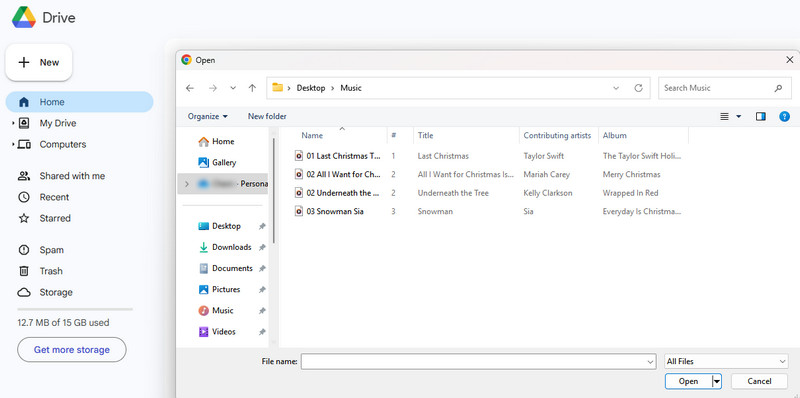
Task: Select the 03 Snowman Sia file
Action: pos(330,211)
